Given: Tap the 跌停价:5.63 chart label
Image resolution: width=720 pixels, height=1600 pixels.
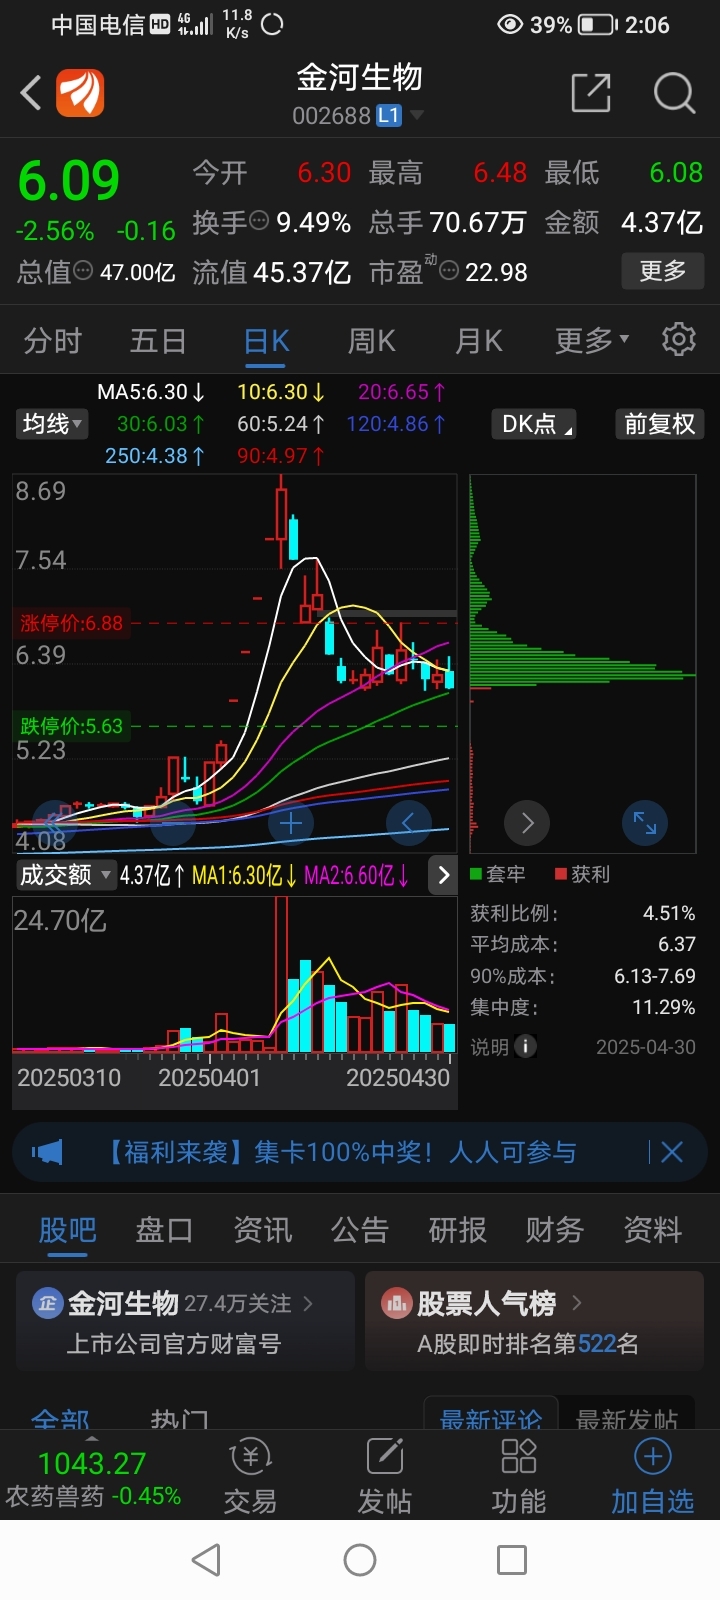Looking at the screenshot, I should pyautogui.click(x=71, y=726).
